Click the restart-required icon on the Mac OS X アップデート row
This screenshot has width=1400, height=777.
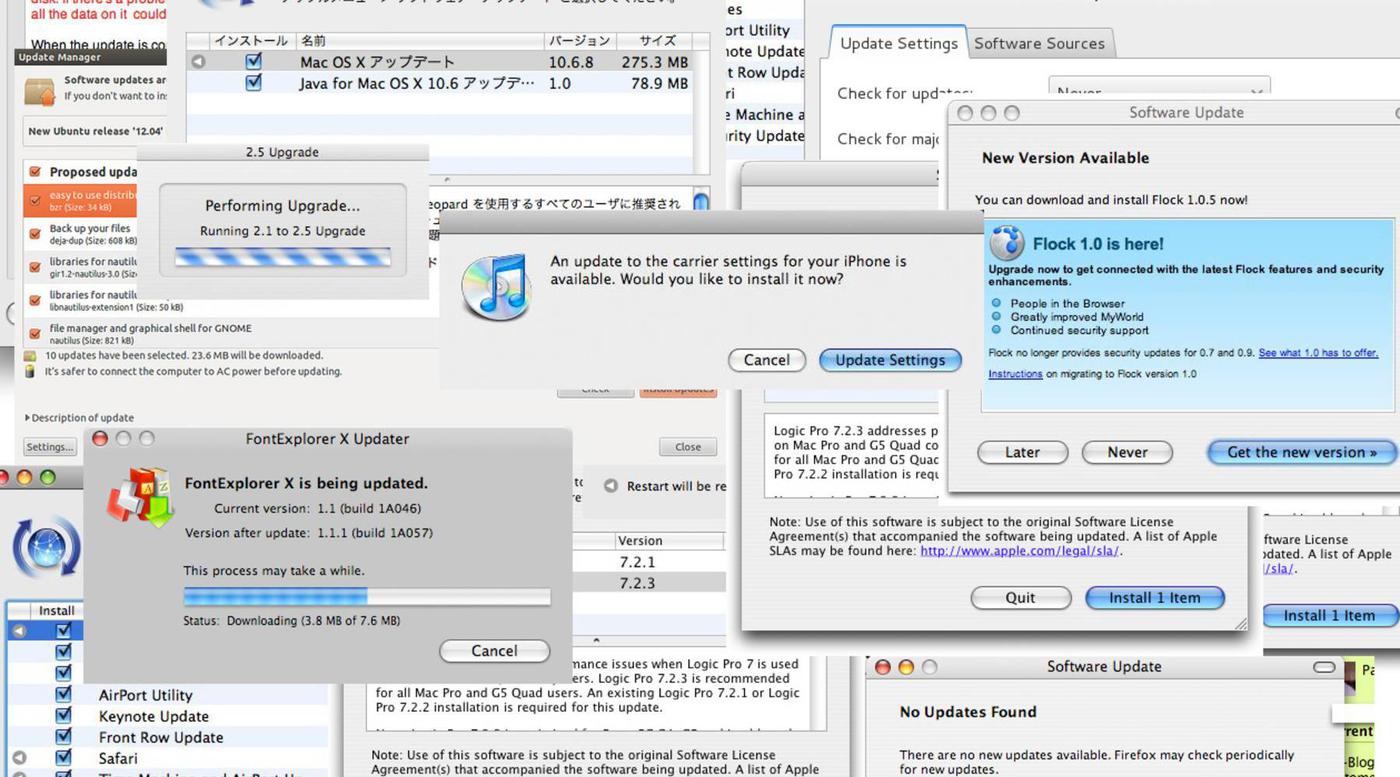click(x=197, y=62)
